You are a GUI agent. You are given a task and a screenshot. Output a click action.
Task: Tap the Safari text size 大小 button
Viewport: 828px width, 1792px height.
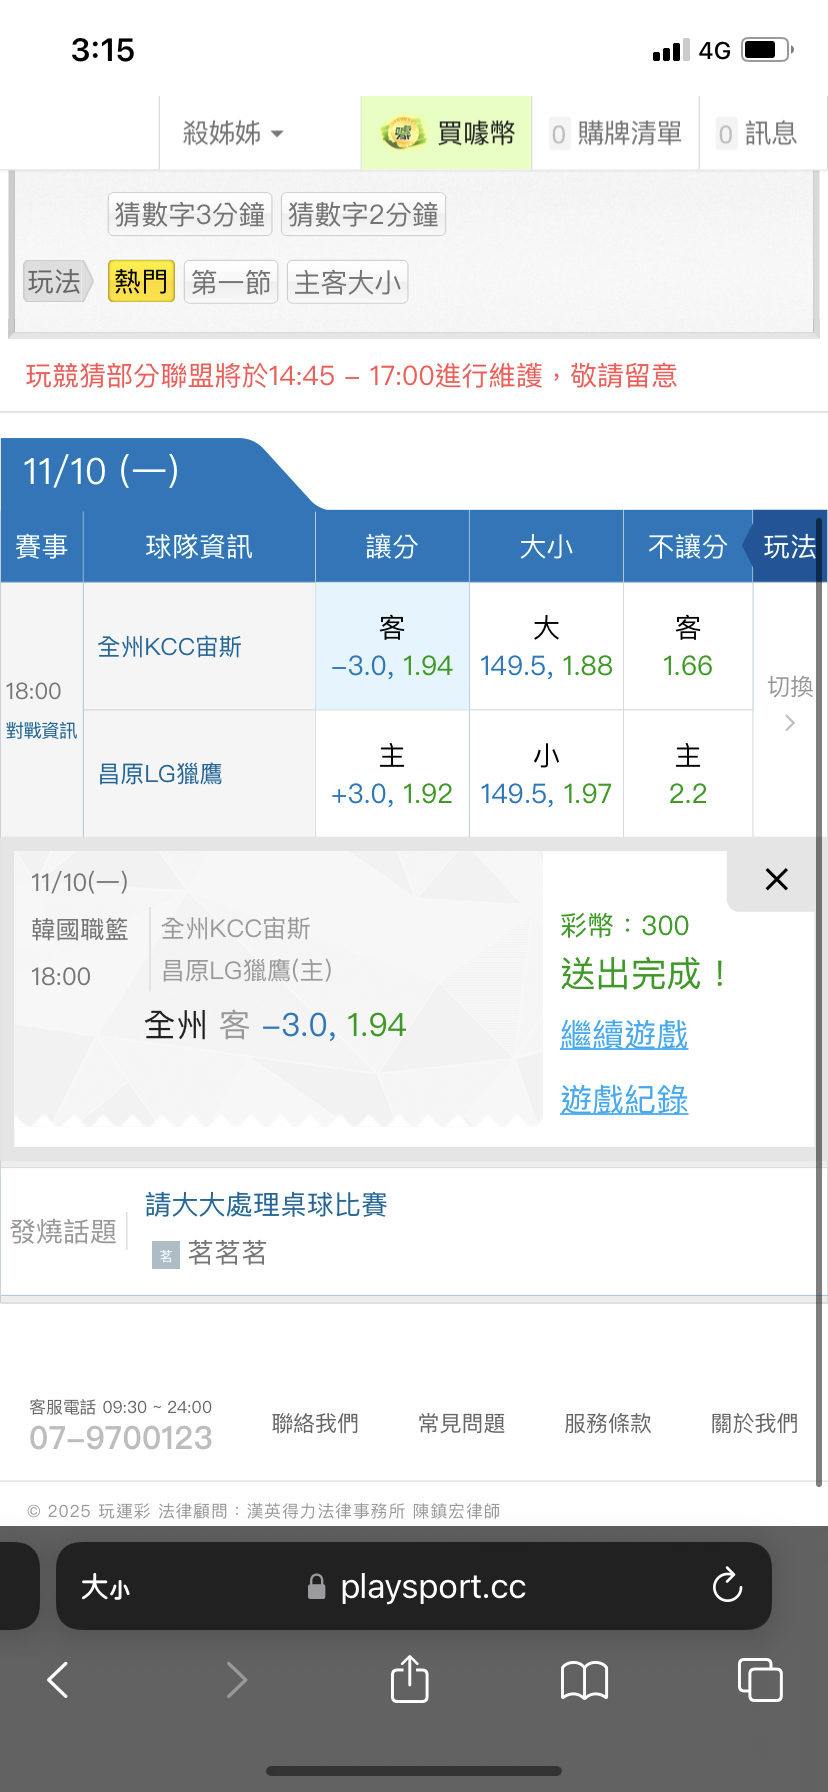coord(106,1587)
